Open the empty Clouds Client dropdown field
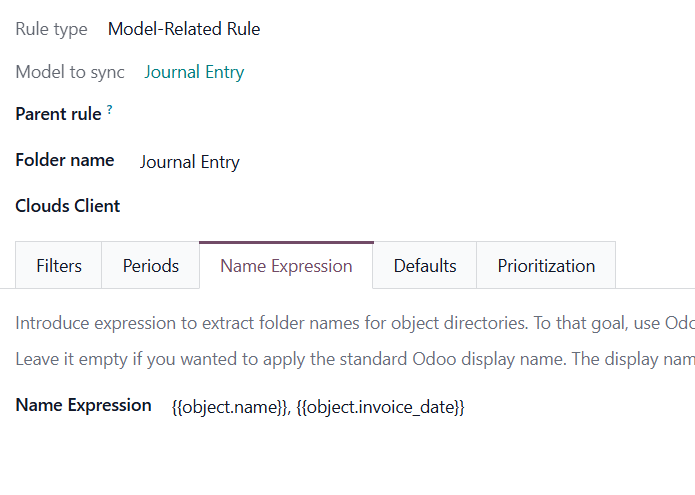The height and width of the screenshot is (495, 695). click(400, 206)
